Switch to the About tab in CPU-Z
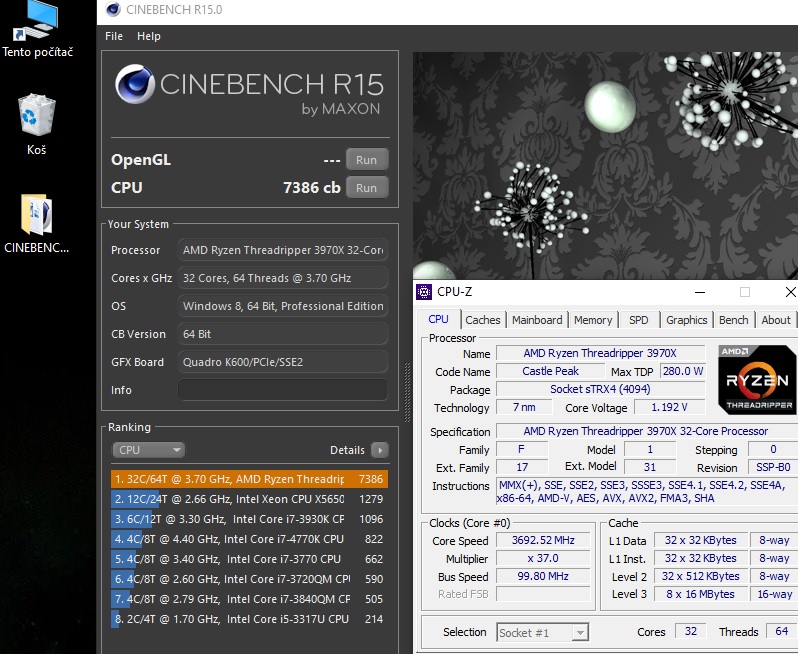This screenshot has height=654, width=798. coord(776,320)
